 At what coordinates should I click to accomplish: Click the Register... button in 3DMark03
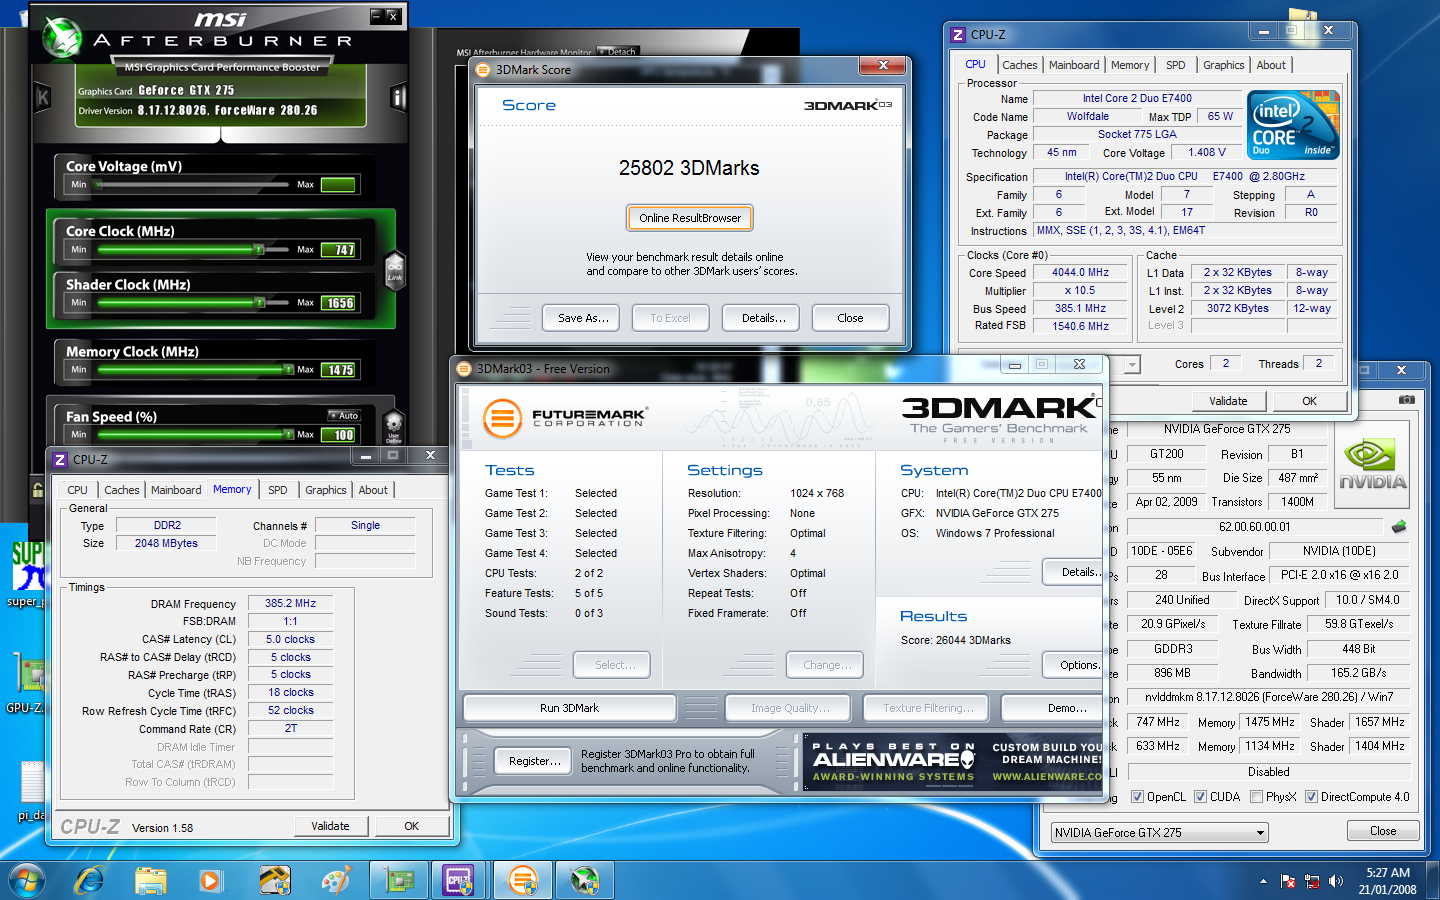(535, 761)
